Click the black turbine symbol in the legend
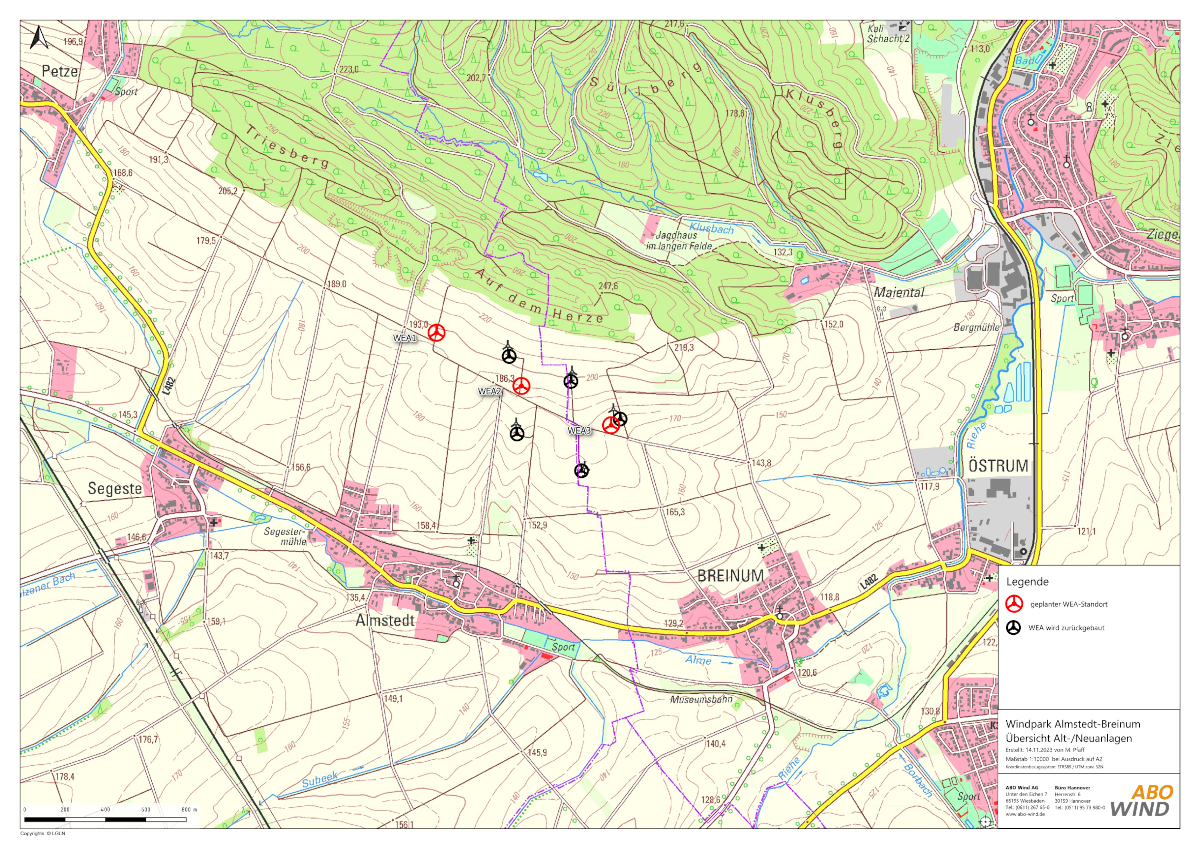Image resolution: width=1200 pixels, height=849 pixels. 1014,627
